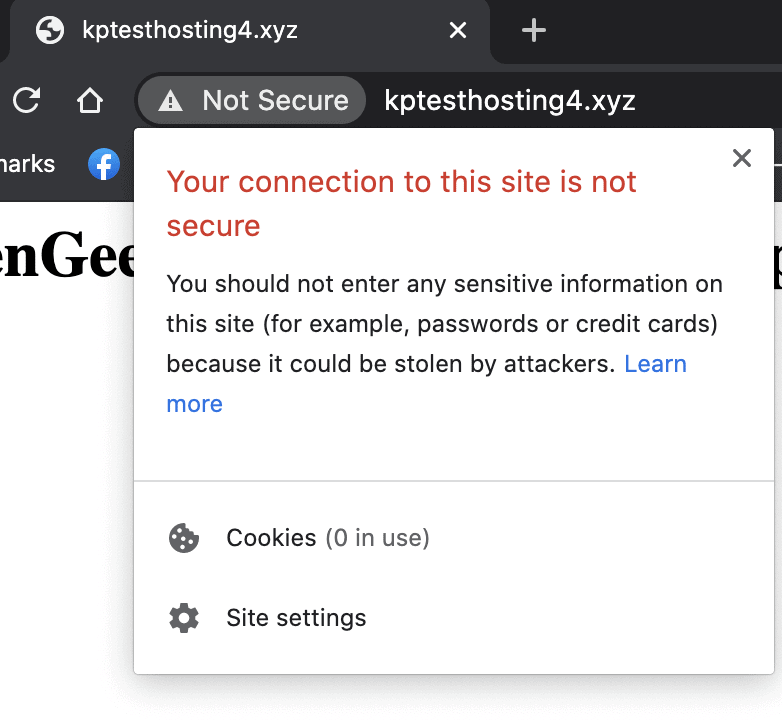Click the kptesthosting4.xyz URL in the address bar
This screenshot has height=726, width=782.
coord(510,101)
